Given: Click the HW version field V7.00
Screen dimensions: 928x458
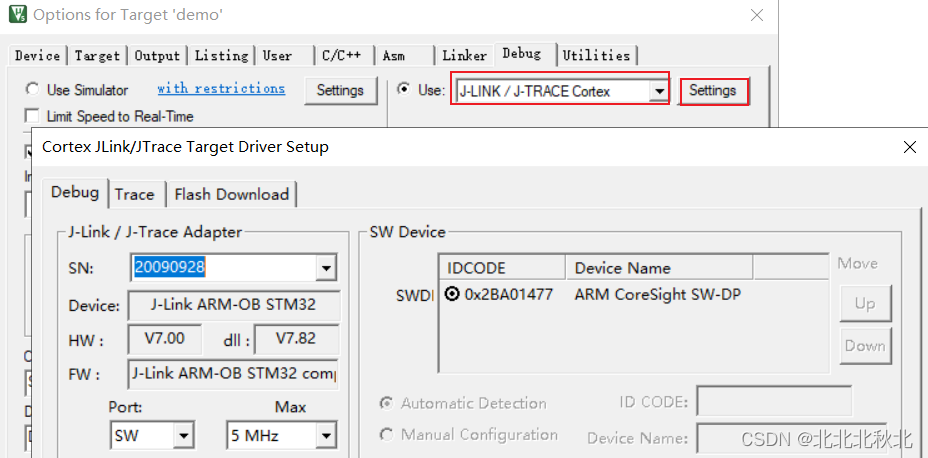Looking at the screenshot, I should click(x=165, y=339).
